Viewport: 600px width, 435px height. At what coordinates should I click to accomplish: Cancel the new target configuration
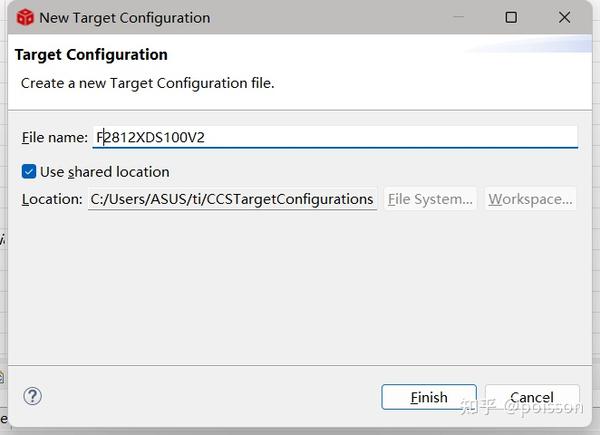[531, 397]
